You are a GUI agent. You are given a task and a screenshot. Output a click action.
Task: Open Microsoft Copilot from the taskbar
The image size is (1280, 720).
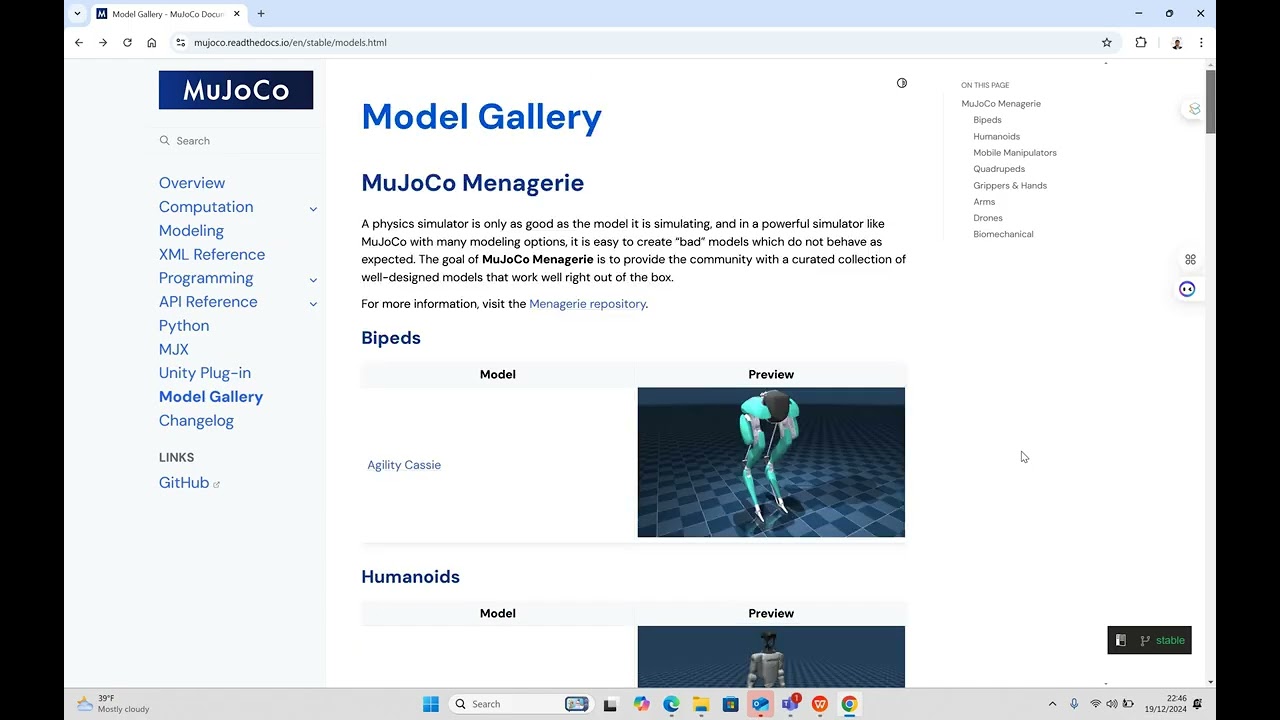point(641,704)
